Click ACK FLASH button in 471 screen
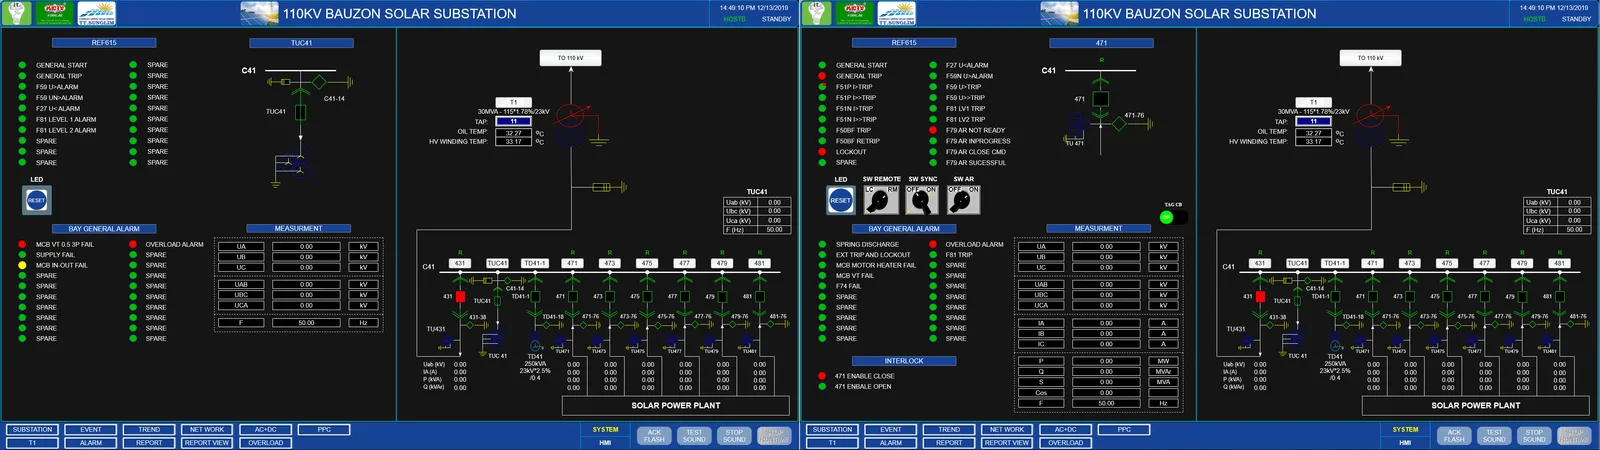The image size is (1600, 450). click(x=1454, y=436)
